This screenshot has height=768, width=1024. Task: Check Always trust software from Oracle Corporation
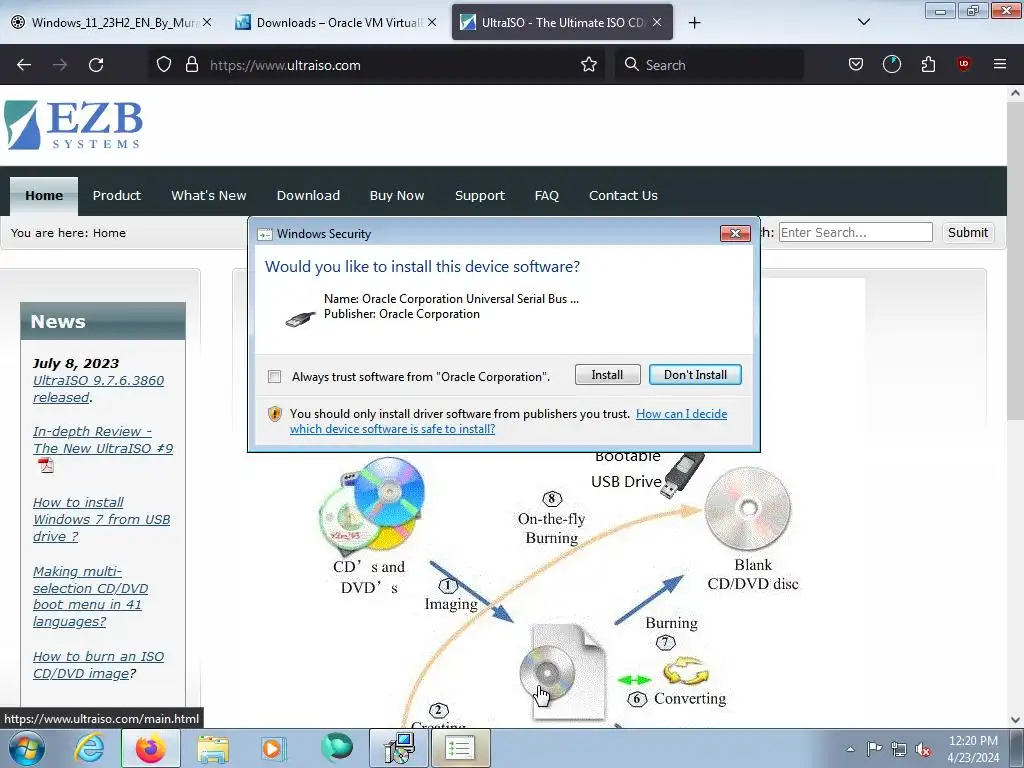(275, 376)
